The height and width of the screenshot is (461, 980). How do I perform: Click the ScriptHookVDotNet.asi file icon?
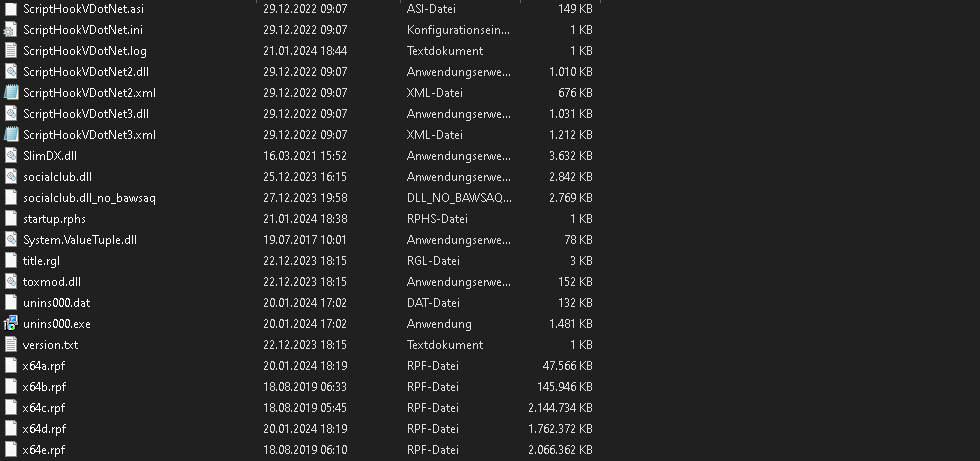(x=11, y=8)
